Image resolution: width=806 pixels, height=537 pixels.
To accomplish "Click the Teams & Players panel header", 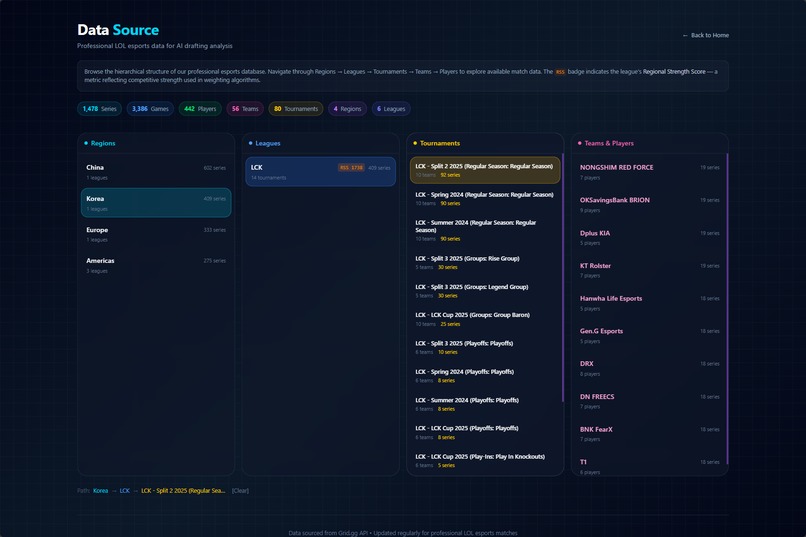I will tap(649, 143).
